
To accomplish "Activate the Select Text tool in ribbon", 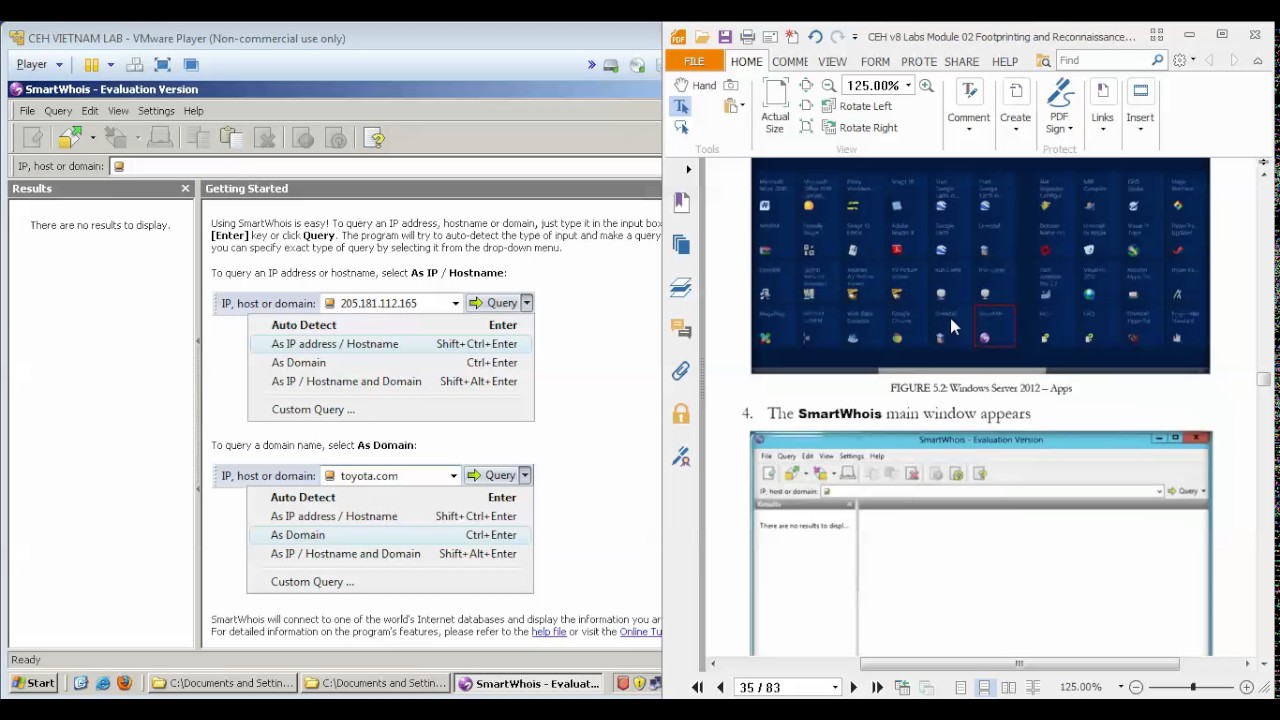I will click(x=682, y=106).
